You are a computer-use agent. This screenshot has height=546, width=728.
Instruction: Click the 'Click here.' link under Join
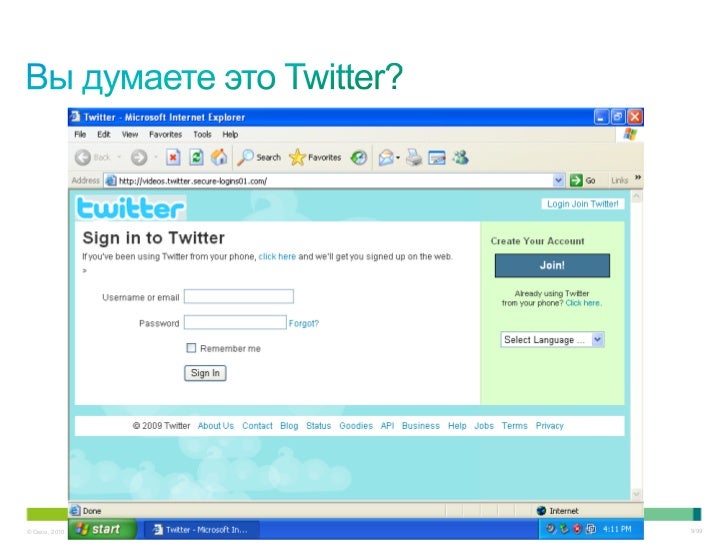(584, 303)
